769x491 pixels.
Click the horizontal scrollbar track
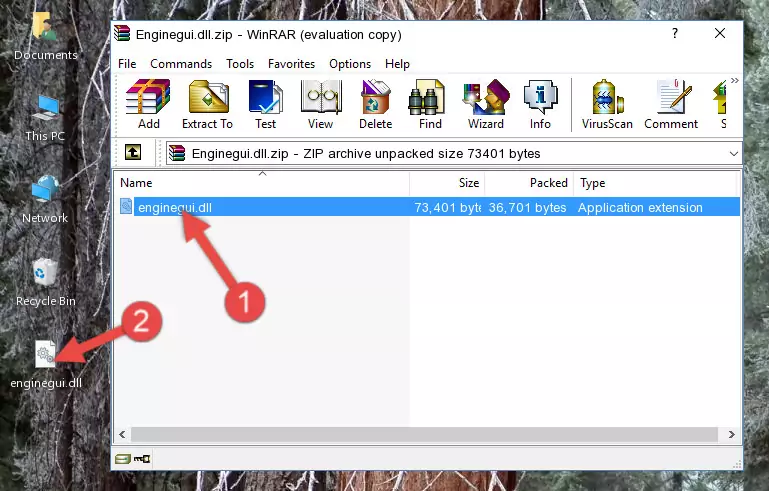424,434
